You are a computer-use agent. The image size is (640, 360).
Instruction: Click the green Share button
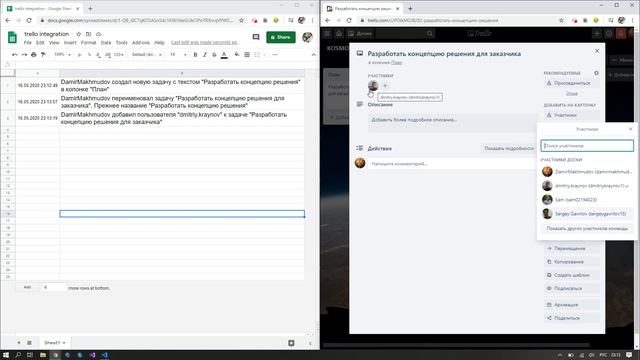tap(281, 37)
